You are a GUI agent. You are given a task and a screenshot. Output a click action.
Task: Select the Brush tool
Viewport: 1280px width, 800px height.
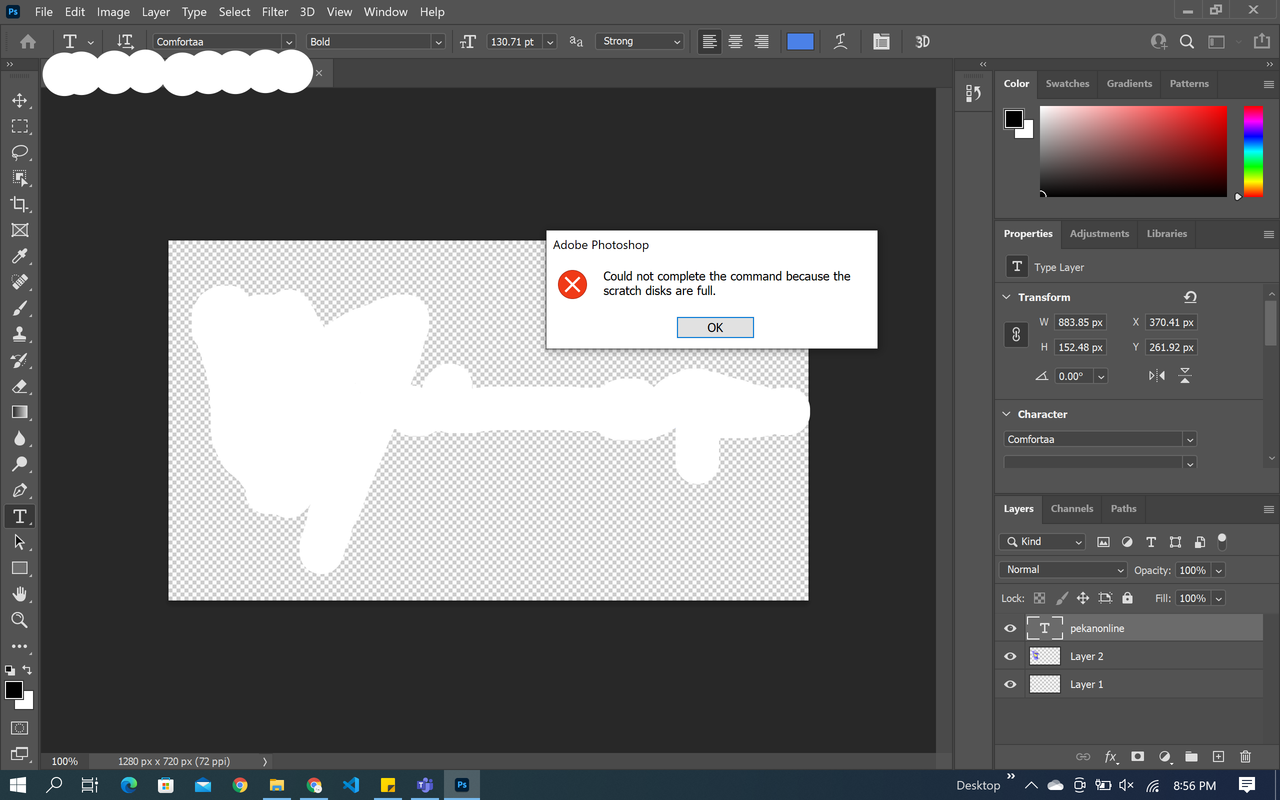(19, 308)
